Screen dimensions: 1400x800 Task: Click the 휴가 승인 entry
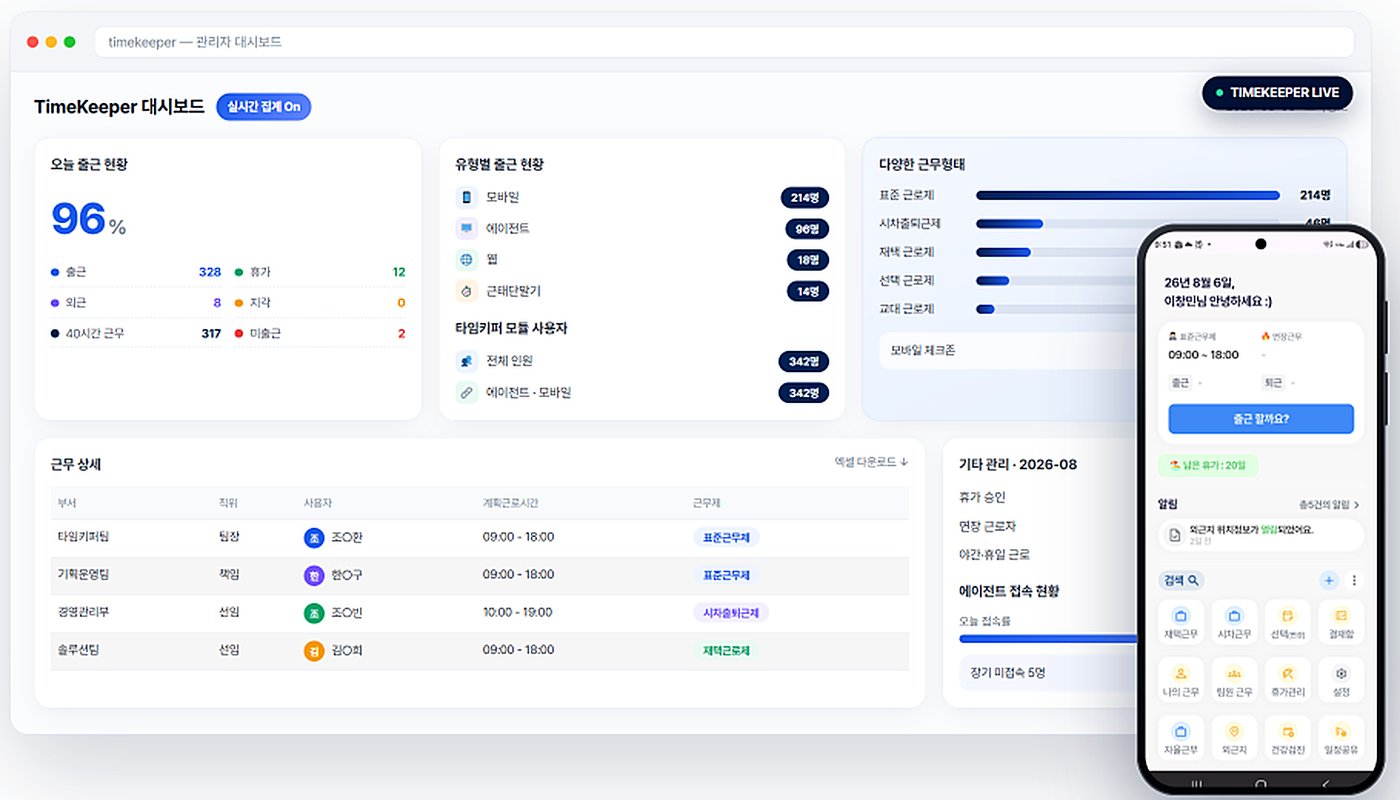tap(981, 497)
